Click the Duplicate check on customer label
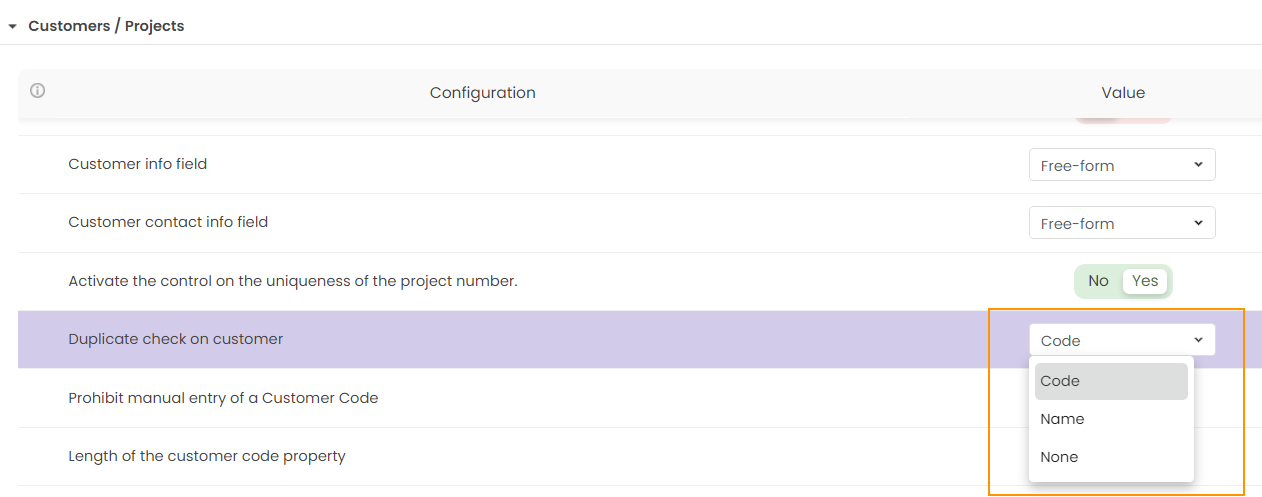The height and width of the screenshot is (497, 1262). 175,339
